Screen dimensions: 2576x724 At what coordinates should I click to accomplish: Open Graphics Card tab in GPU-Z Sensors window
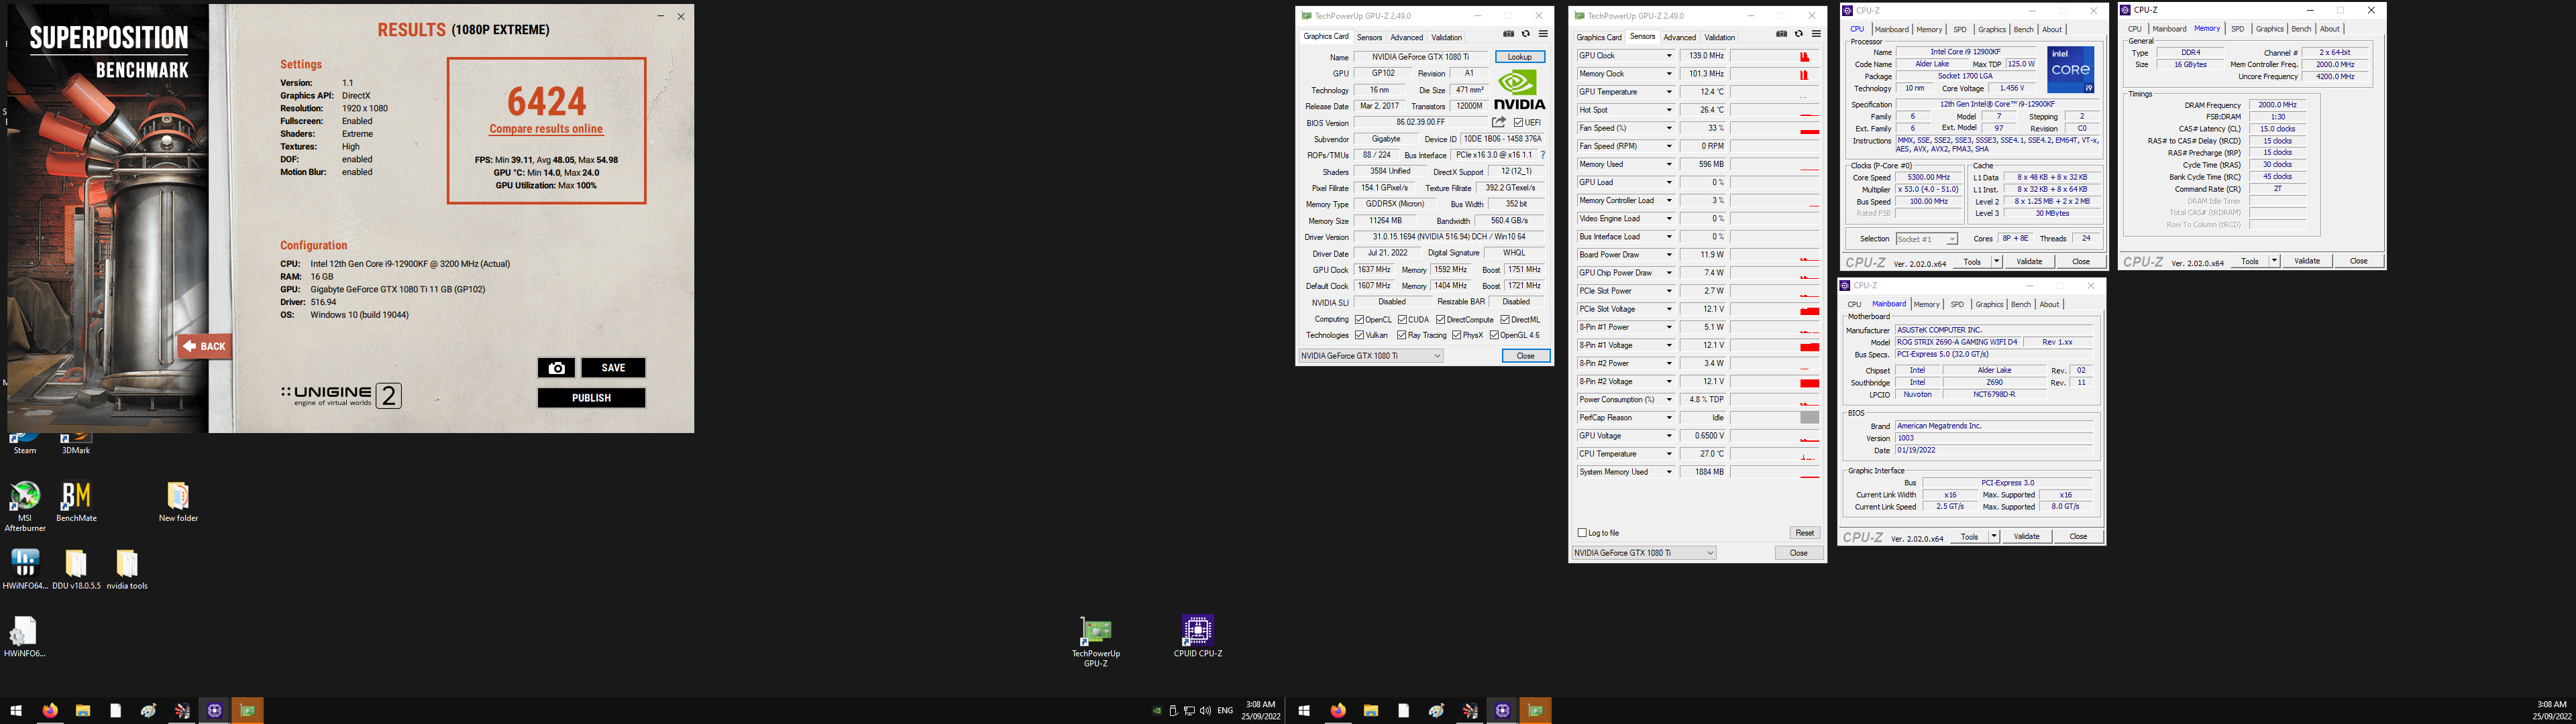[x=1599, y=37]
